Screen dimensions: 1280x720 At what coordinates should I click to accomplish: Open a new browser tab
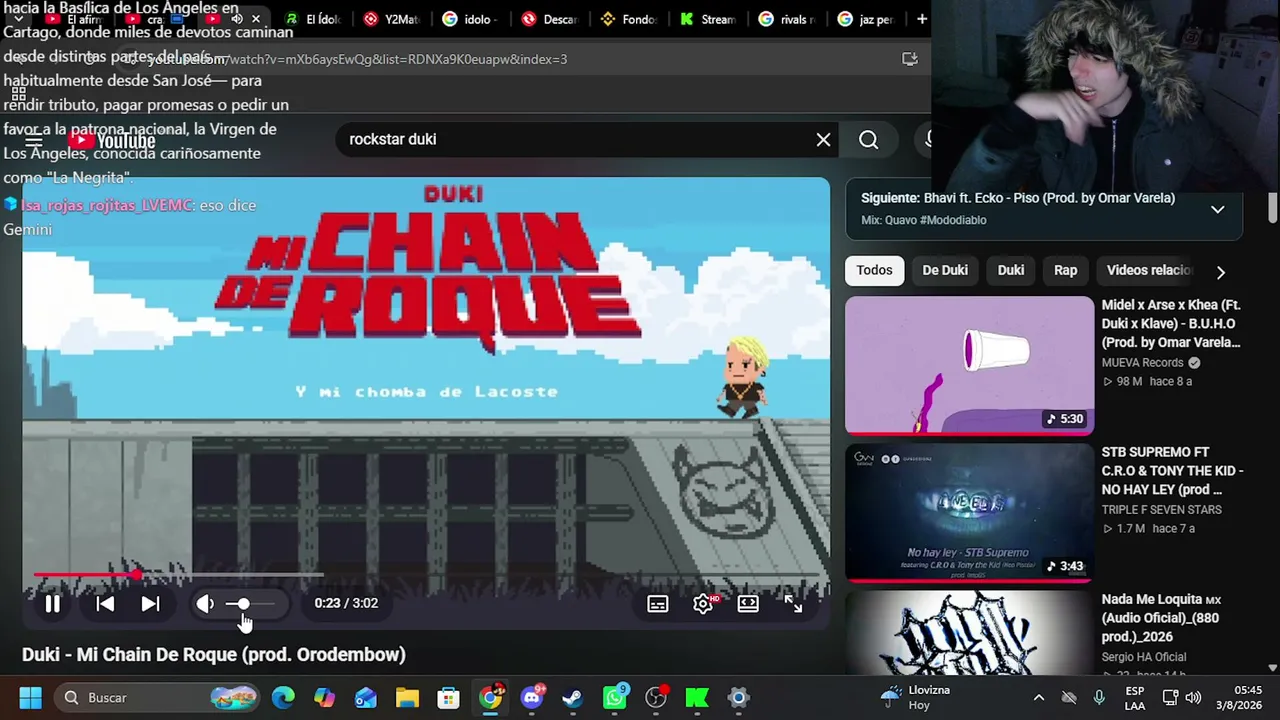coord(921,19)
